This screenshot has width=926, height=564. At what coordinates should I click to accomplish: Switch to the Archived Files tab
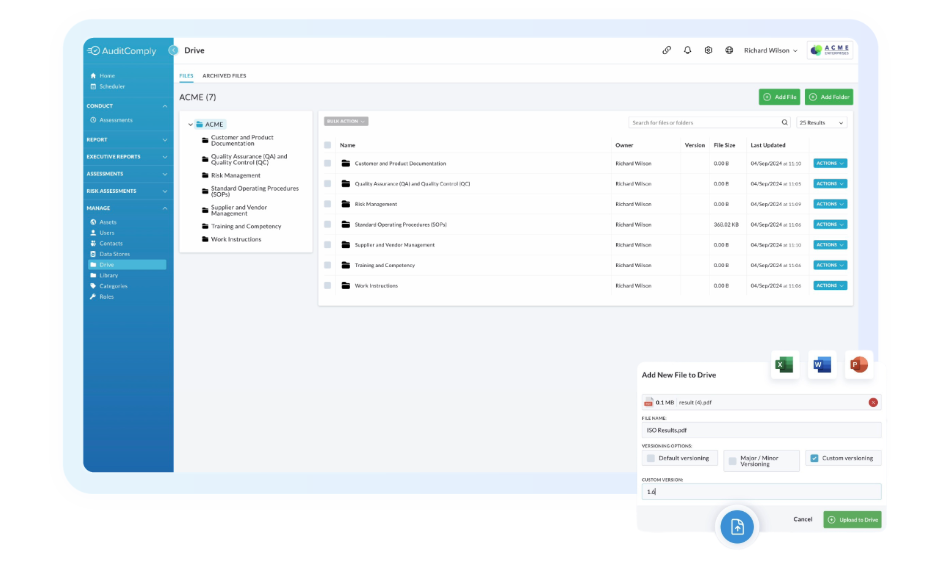224,76
